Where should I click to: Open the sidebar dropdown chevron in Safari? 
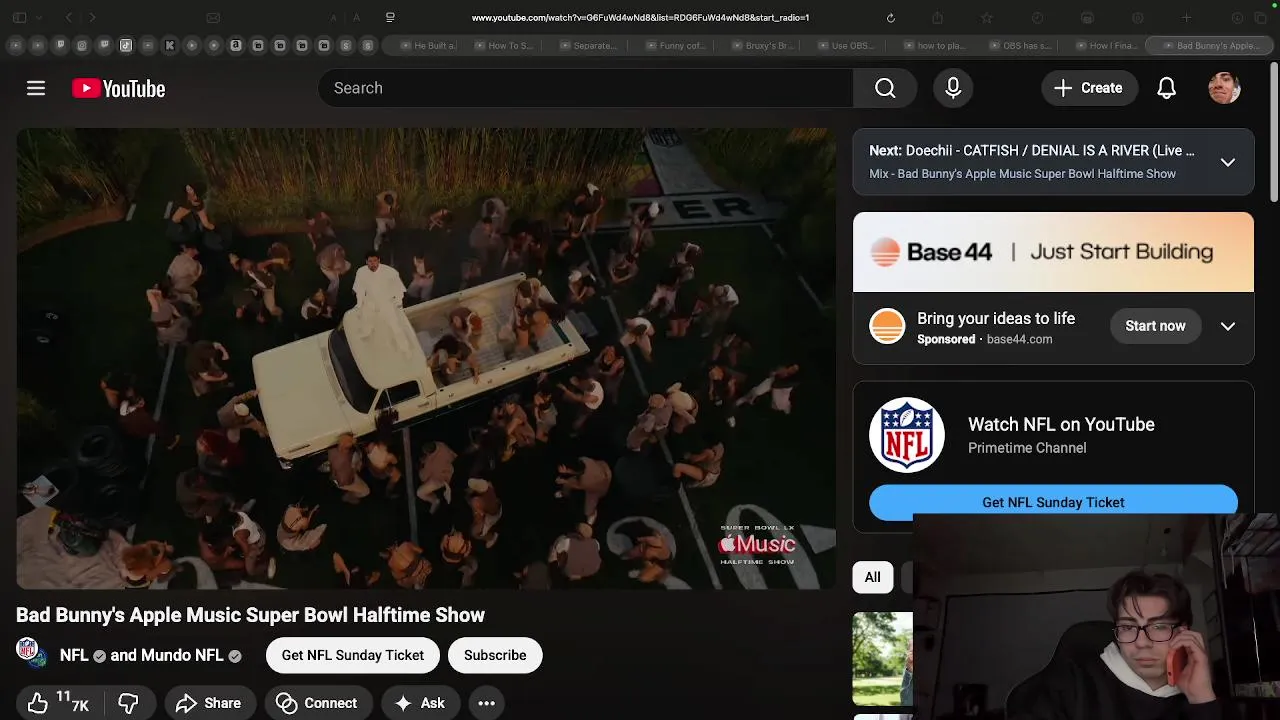point(39,18)
